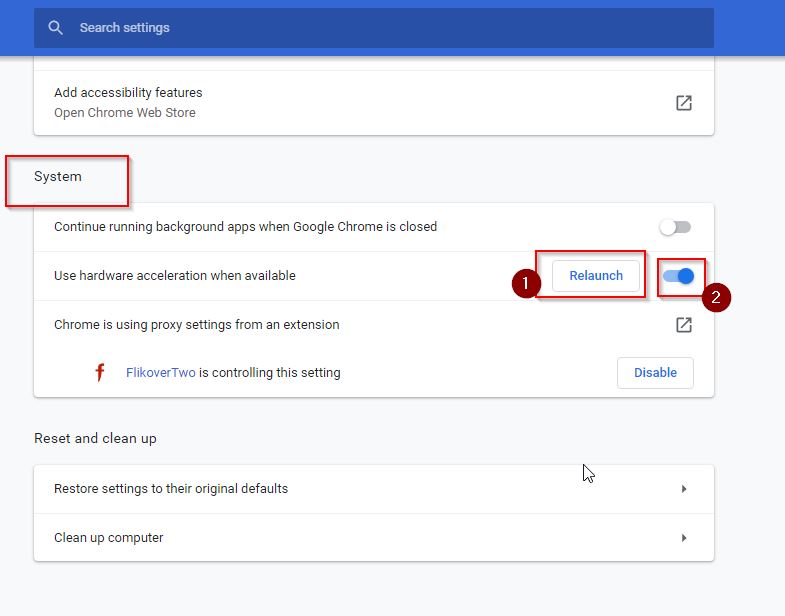Click the System section heading
This screenshot has height=616, width=785.
click(58, 176)
